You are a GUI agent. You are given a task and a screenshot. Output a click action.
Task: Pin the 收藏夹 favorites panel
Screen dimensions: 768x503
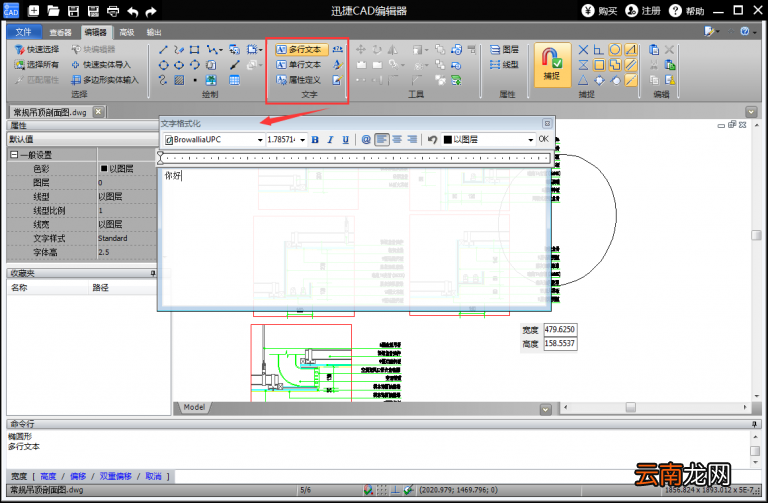click(153, 273)
